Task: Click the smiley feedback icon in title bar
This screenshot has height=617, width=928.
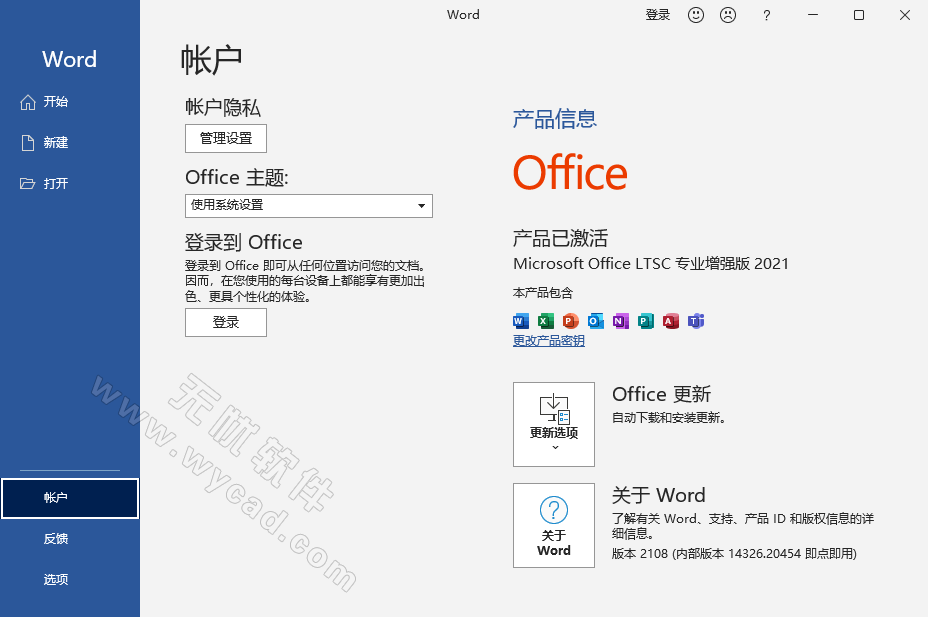Action: [696, 15]
